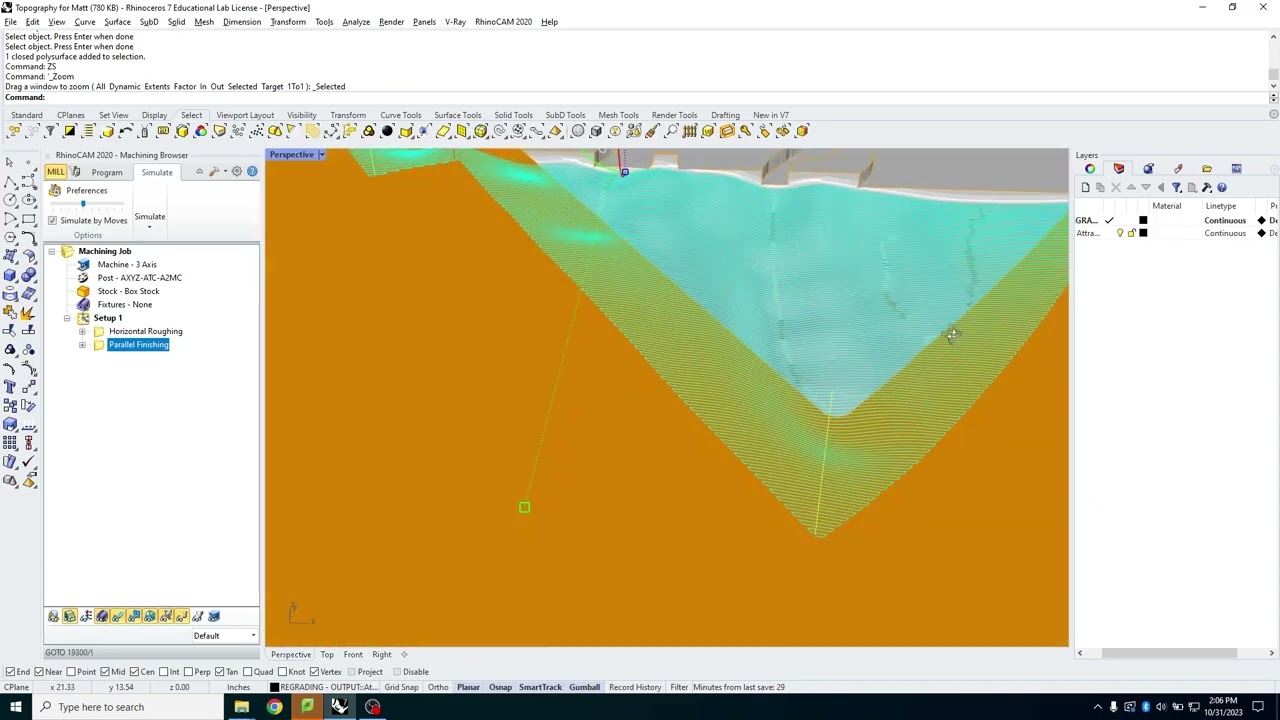1280x720 pixels.
Task: Click the Invert selection icon
Action: 69,131
